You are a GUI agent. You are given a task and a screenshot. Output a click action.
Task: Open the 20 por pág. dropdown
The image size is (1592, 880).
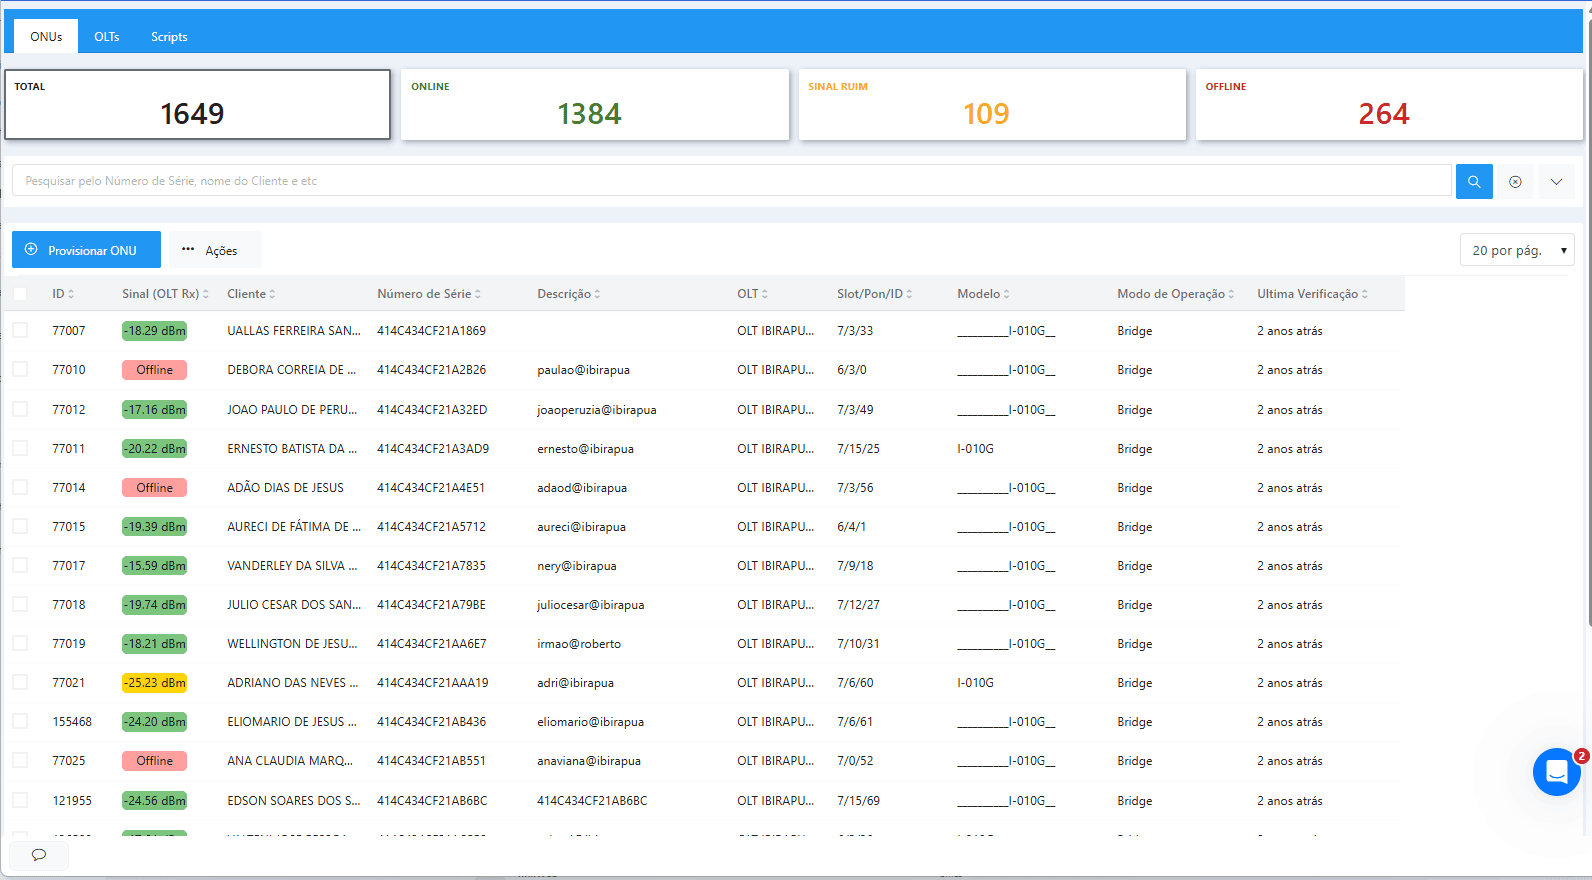tap(1516, 250)
